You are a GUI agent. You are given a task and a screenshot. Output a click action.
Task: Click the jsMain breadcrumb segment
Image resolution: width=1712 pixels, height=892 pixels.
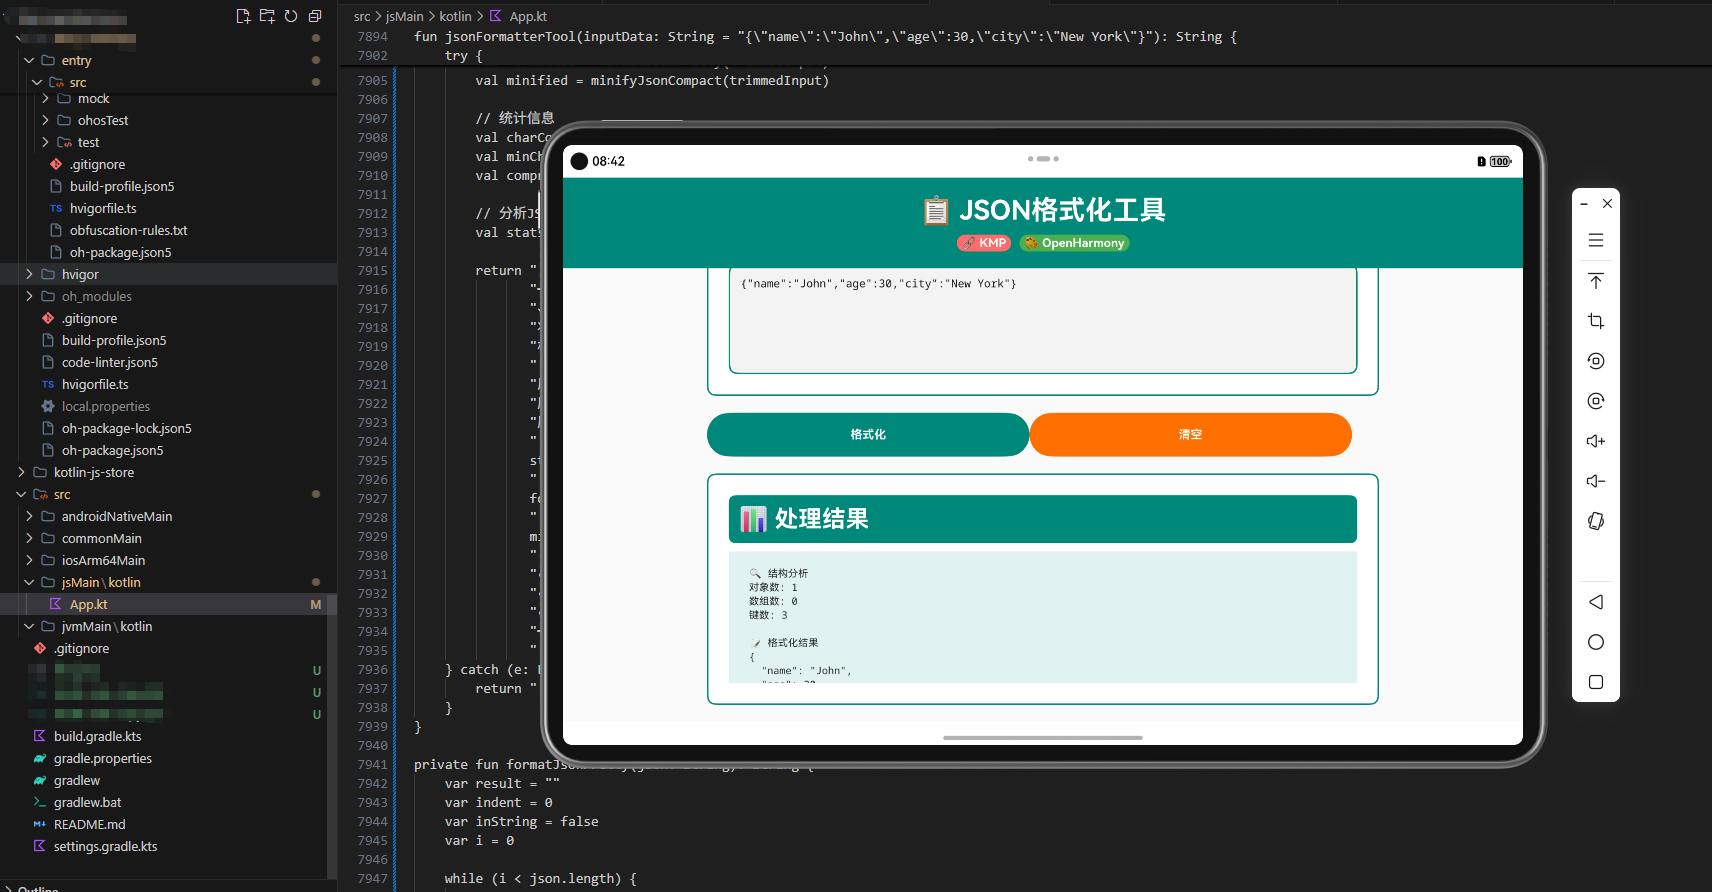[405, 16]
